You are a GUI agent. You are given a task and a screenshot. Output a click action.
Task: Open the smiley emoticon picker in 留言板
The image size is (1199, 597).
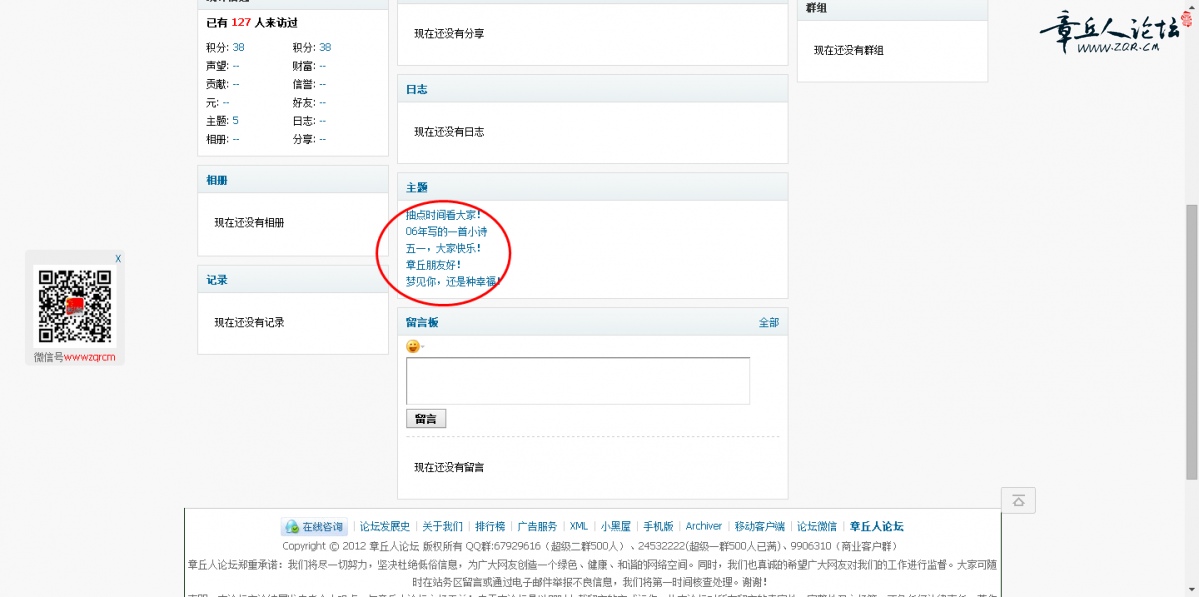point(414,346)
